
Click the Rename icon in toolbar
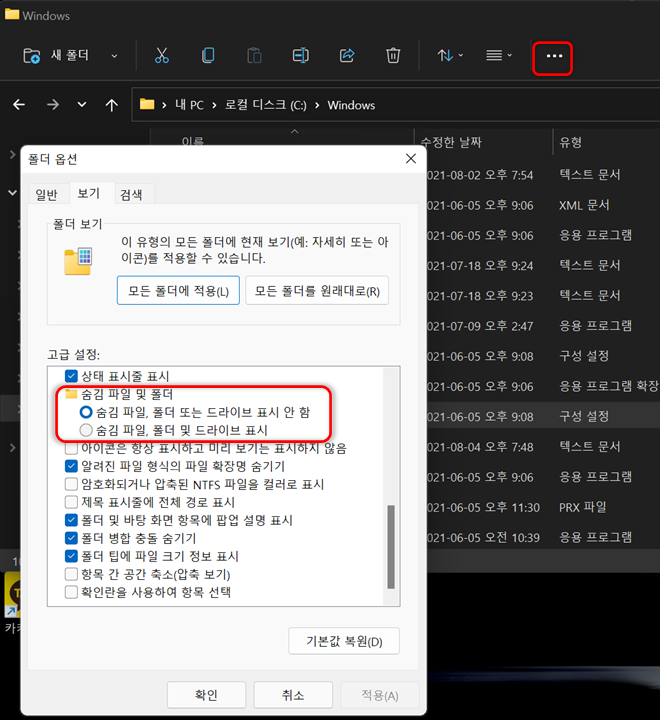300,56
